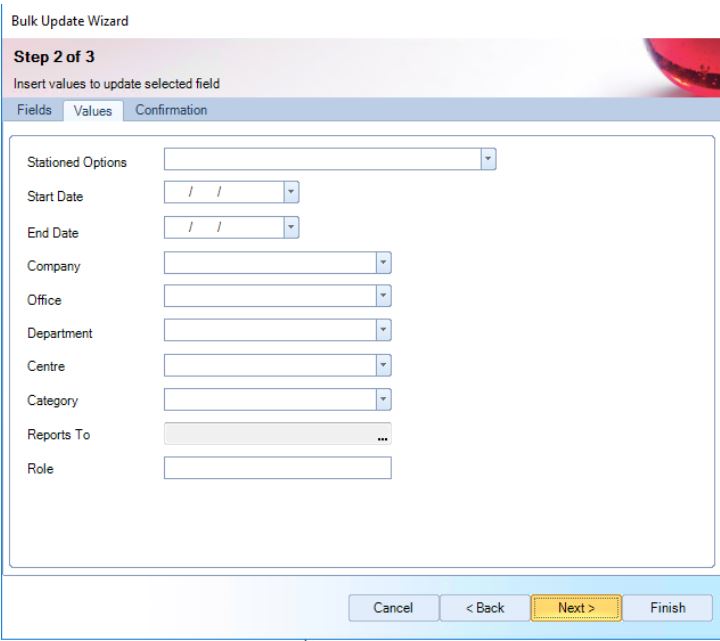Click the 'Company' label text
Image resolution: width=720 pixels, height=641 pixels.
click(x=54, y=266)
